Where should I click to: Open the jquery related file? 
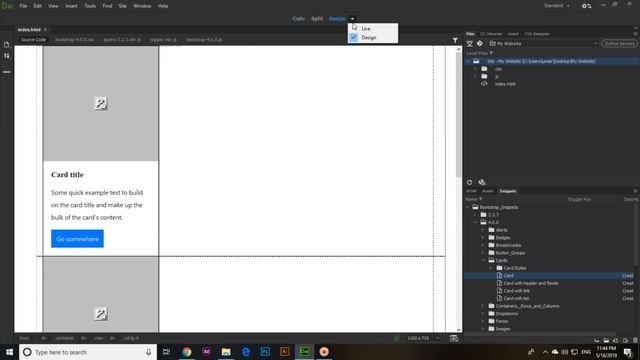(x=122, y=40)
